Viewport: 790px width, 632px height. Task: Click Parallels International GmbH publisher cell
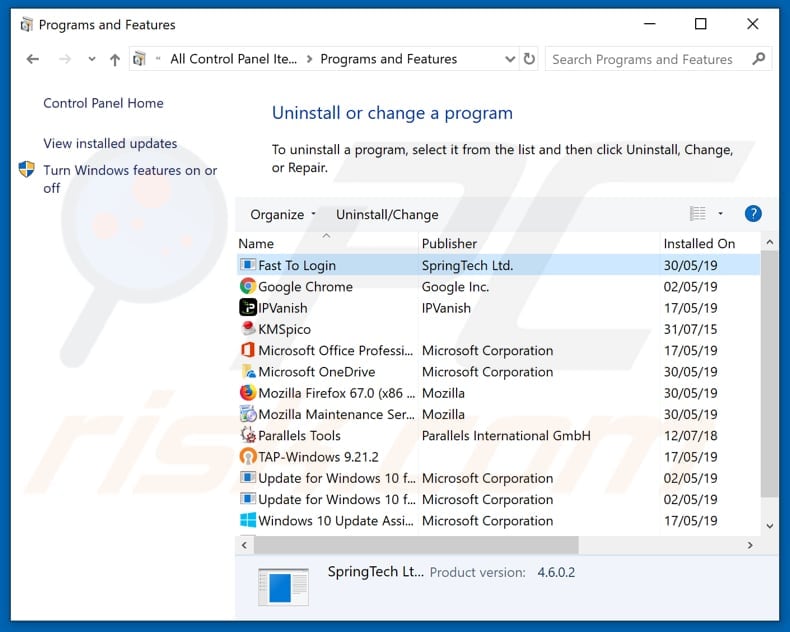tap(506, 435)
